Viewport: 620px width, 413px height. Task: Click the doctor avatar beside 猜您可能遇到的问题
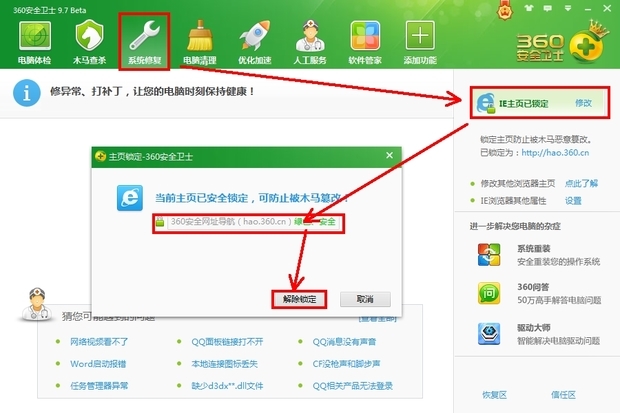tap(36, 304)
